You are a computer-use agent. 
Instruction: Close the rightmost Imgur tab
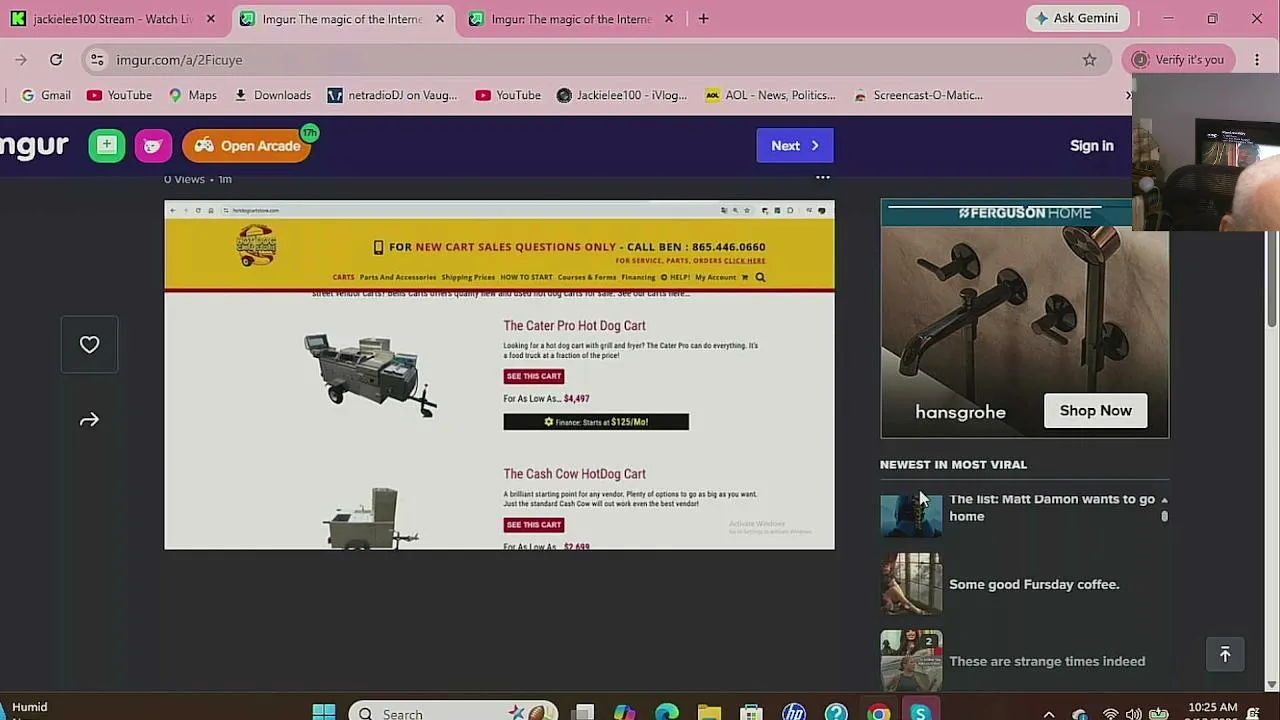(668, 19)
